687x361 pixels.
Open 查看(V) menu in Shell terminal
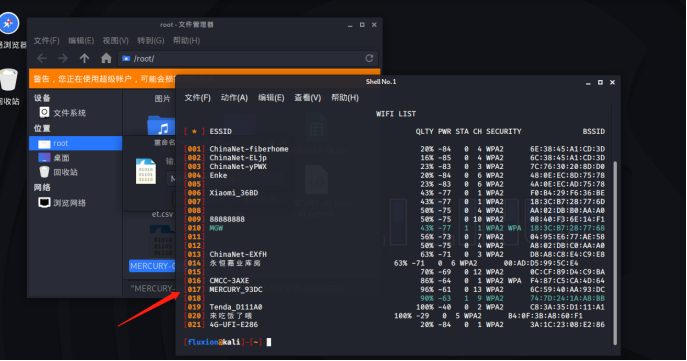308,98
